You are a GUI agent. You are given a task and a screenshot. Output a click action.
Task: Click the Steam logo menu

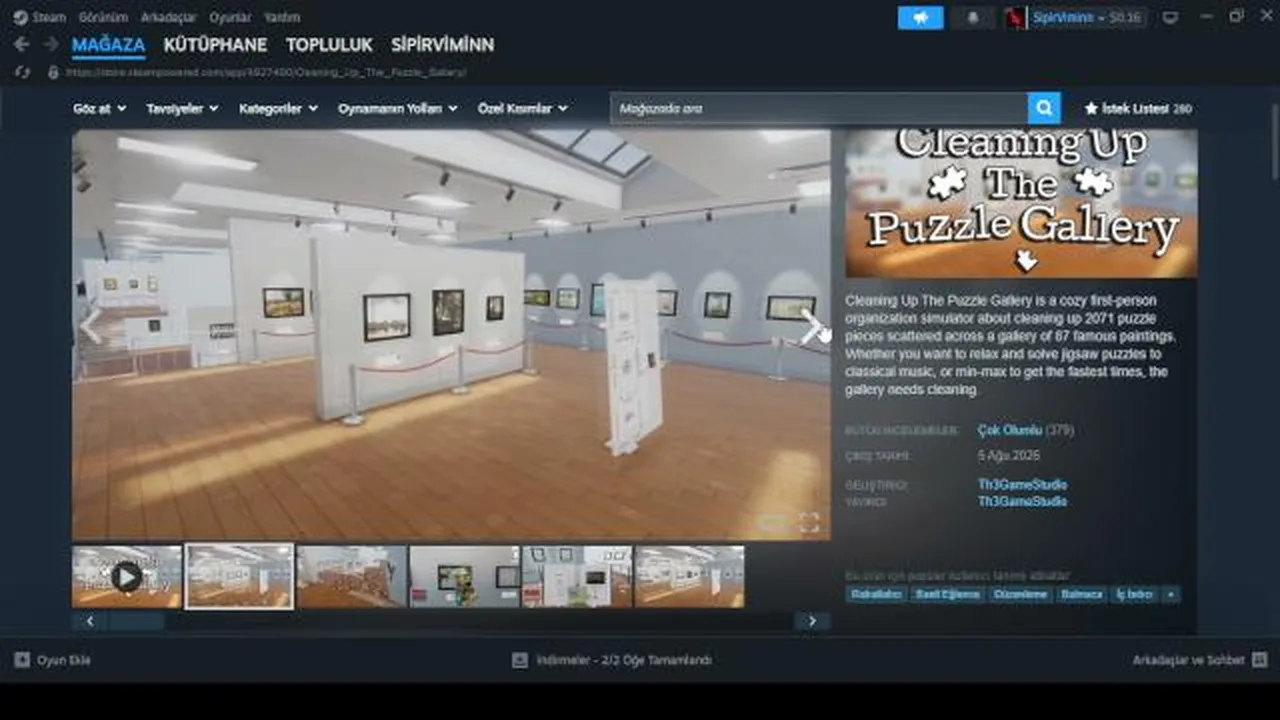[x=21, y=17]
